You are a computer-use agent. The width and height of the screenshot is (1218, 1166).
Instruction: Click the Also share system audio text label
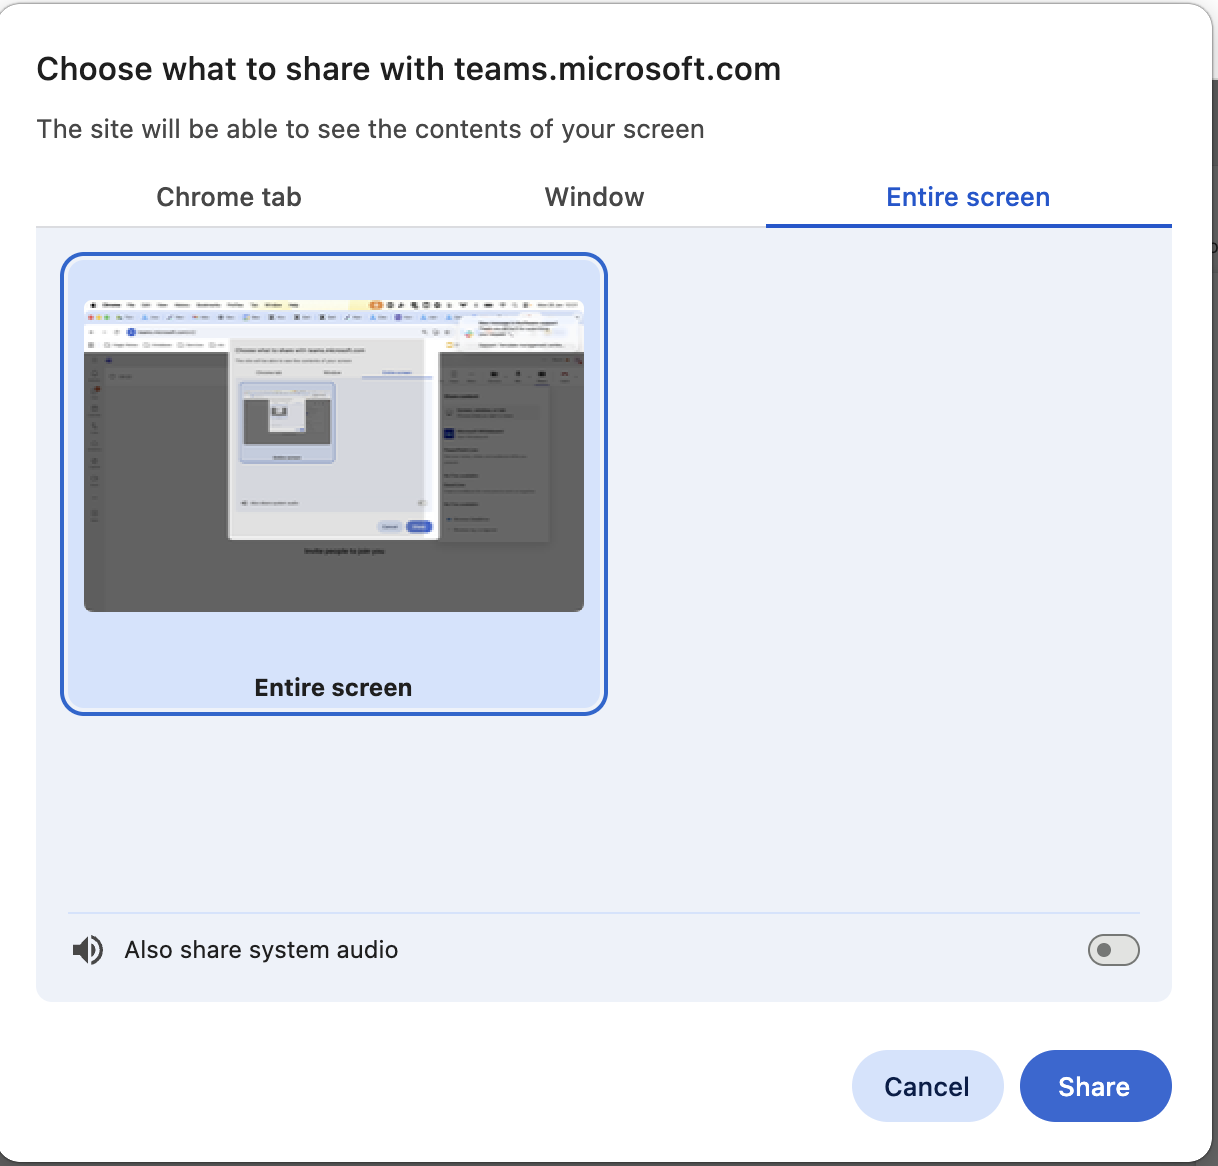261,950
